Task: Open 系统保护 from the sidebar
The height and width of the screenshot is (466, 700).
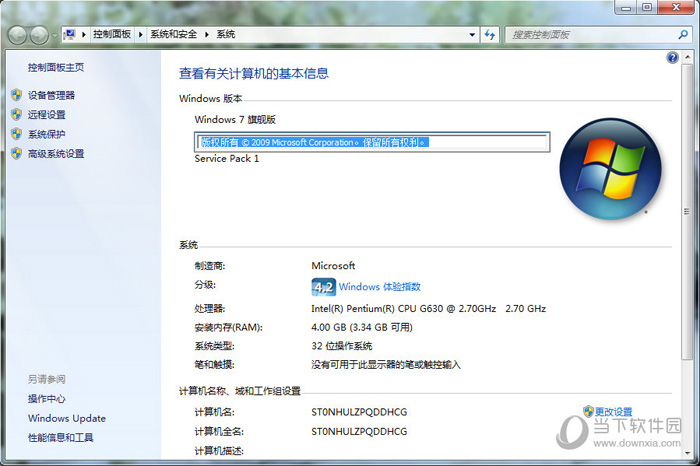Action: [46, 134]
